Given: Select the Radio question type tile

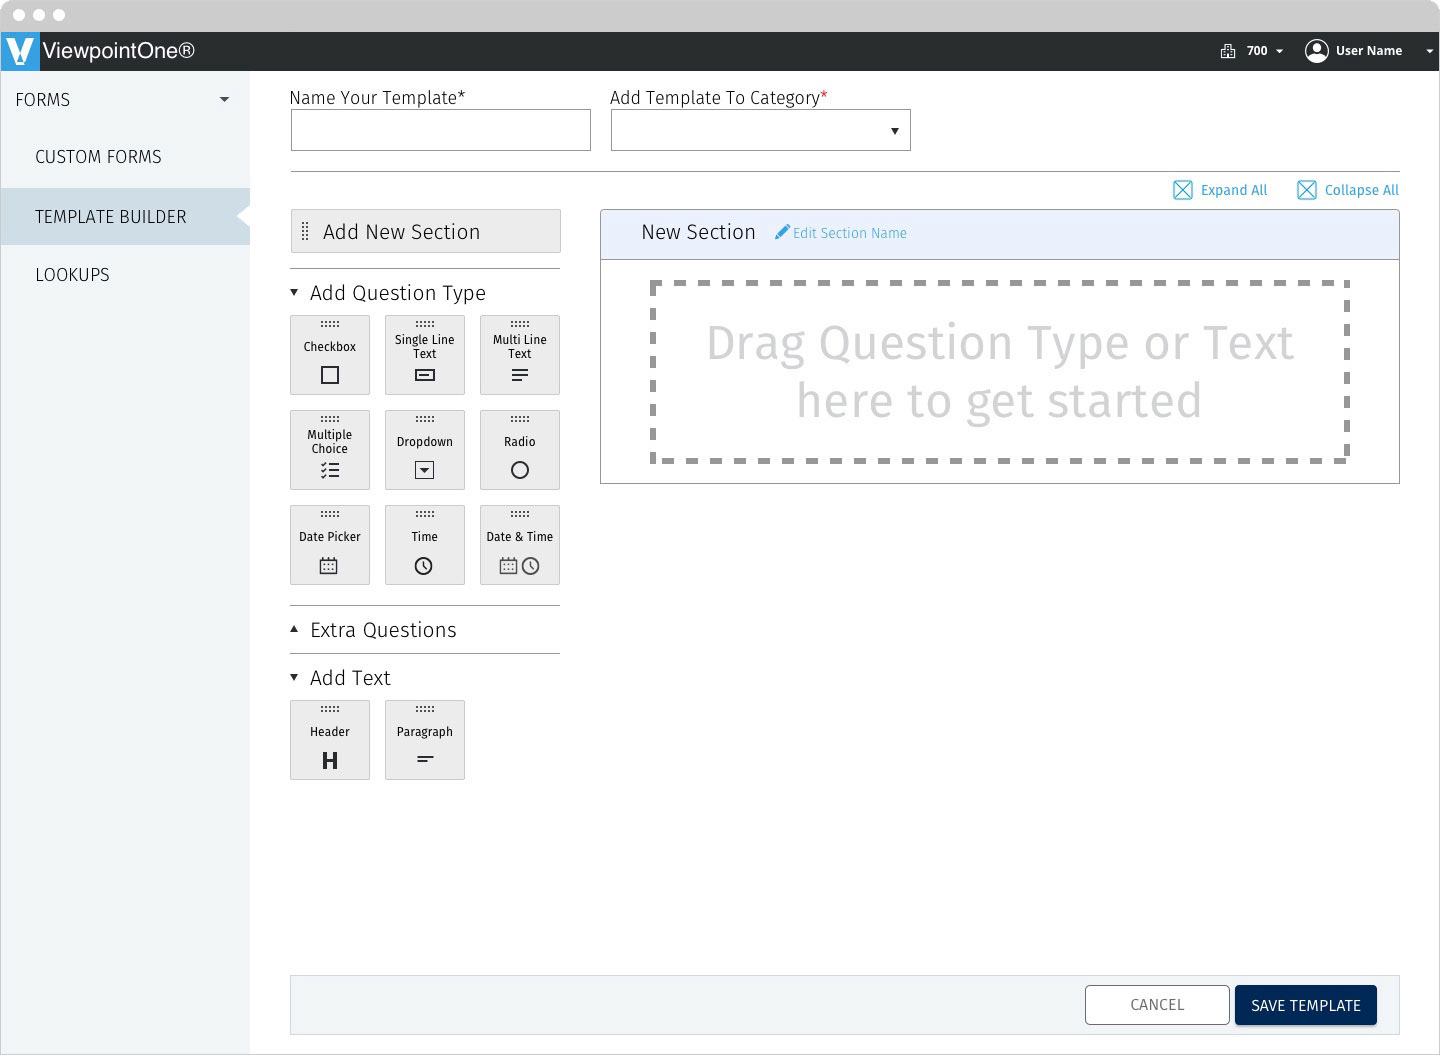Looking at the screenshot, I should point(520,450).
